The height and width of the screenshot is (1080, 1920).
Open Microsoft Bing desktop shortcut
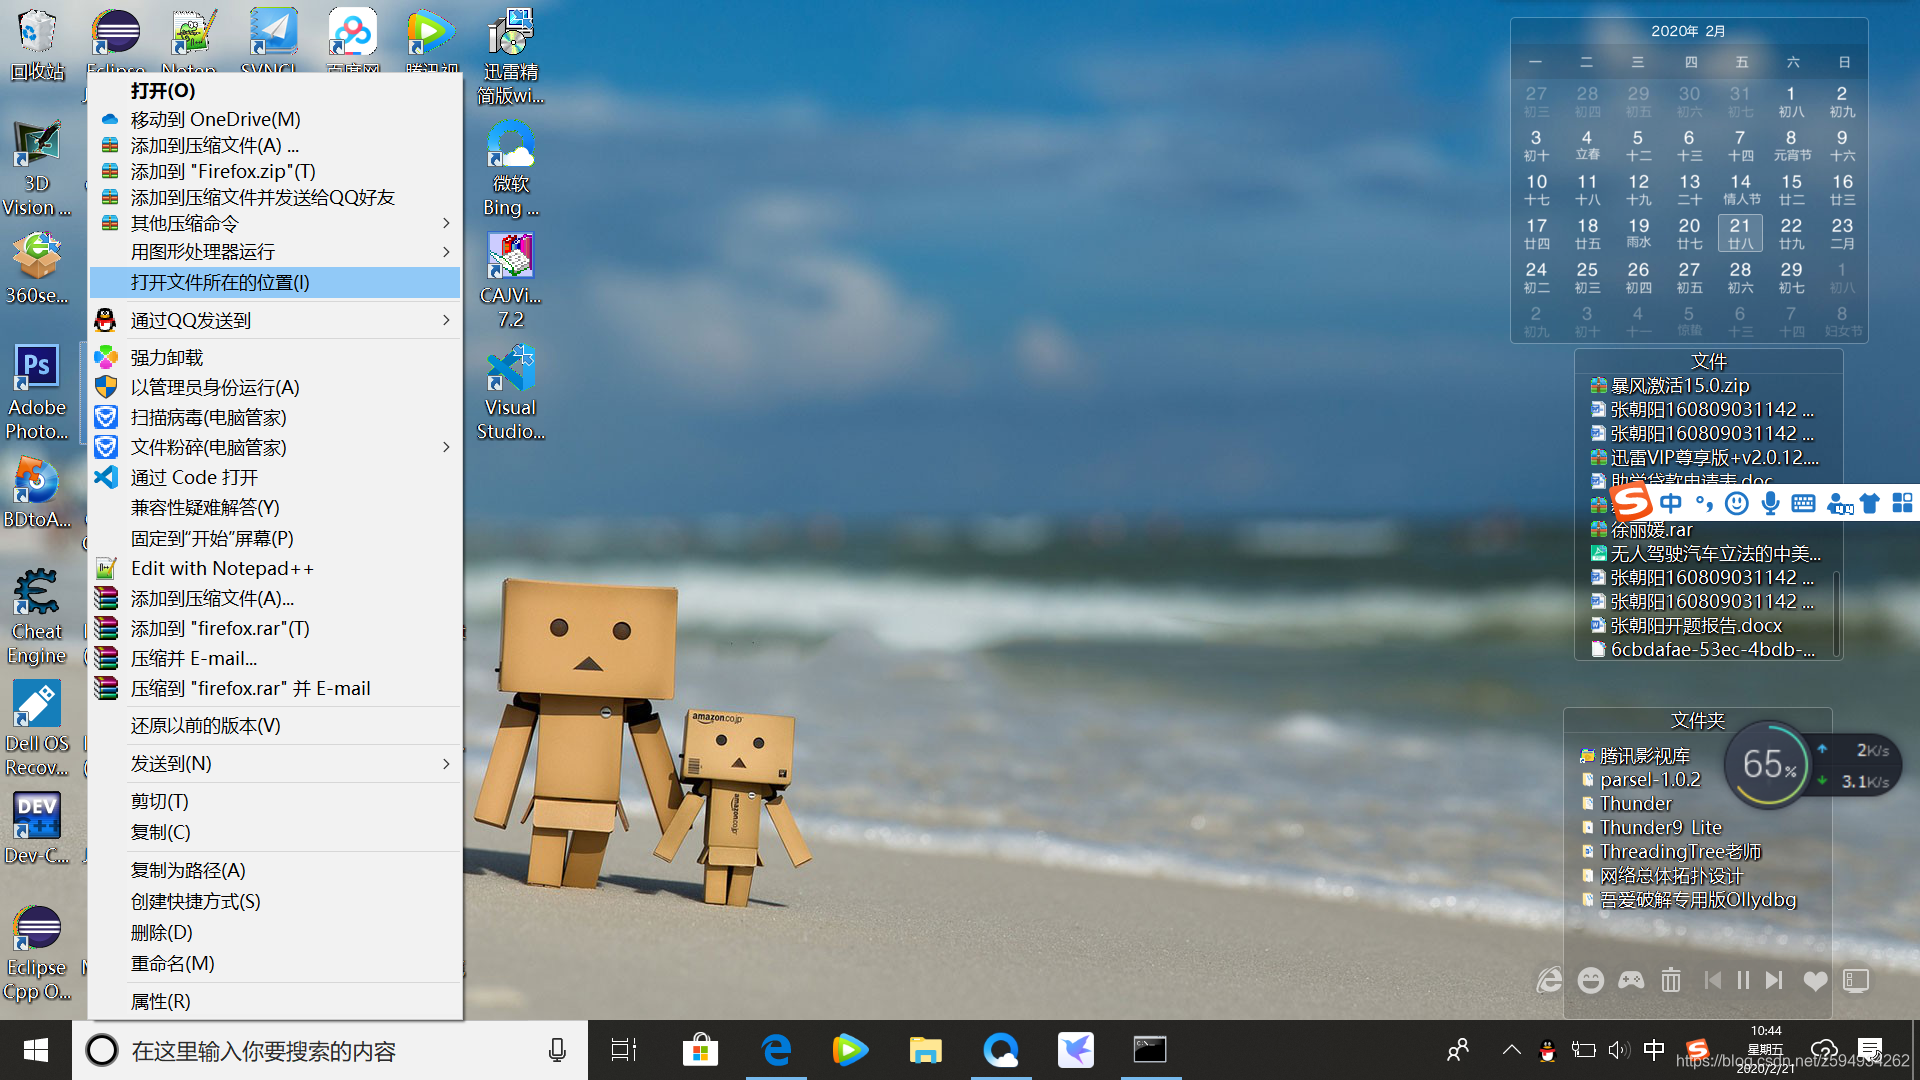coord(511,168)
